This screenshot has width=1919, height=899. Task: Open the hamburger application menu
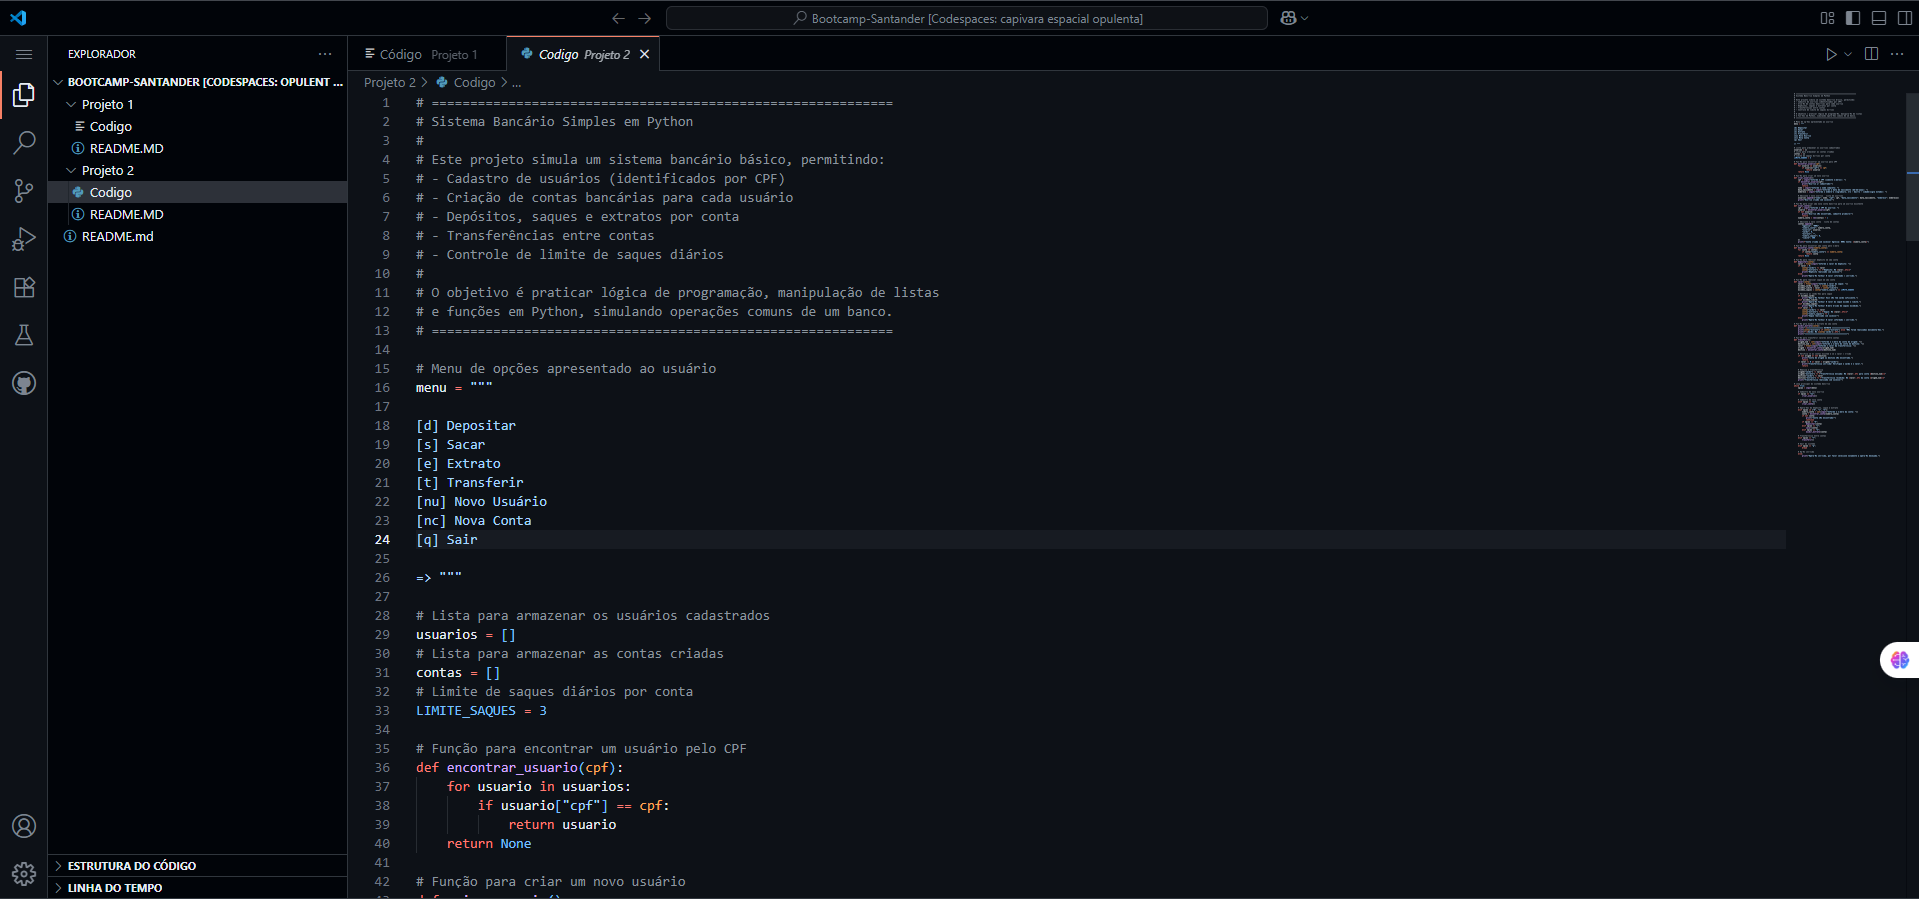click(x=24, y=54)
